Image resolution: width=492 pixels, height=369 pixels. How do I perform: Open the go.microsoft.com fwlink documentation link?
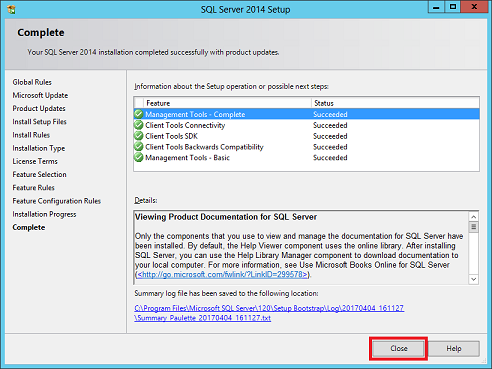223,274
